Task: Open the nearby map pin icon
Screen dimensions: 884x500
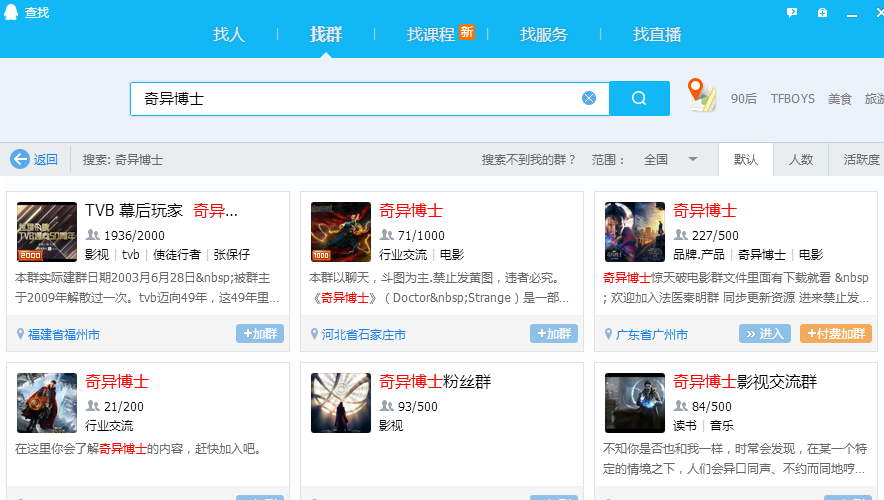Action: pyautogui.click(x=701, y=95)
